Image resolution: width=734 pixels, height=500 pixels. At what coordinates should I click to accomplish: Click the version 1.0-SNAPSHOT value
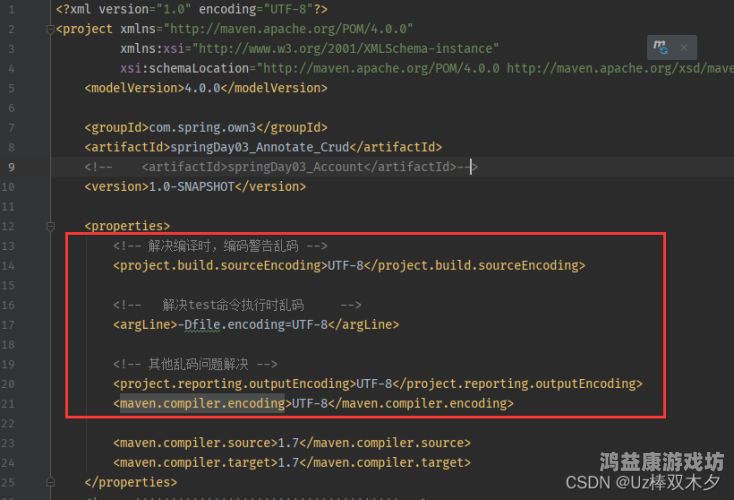coord(191,187)
